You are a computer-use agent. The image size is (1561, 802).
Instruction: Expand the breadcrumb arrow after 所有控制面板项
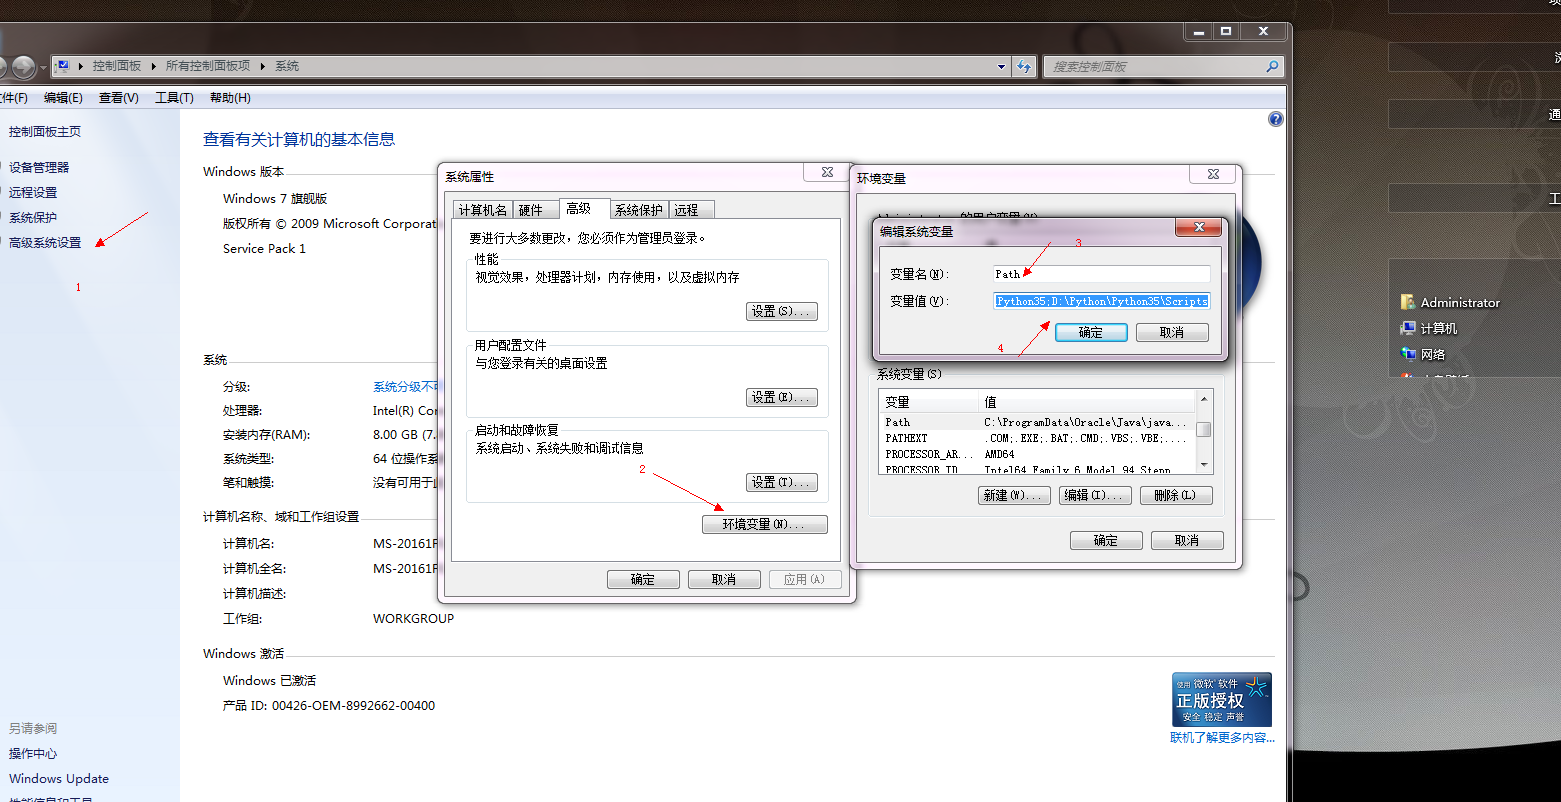[263, 66]
